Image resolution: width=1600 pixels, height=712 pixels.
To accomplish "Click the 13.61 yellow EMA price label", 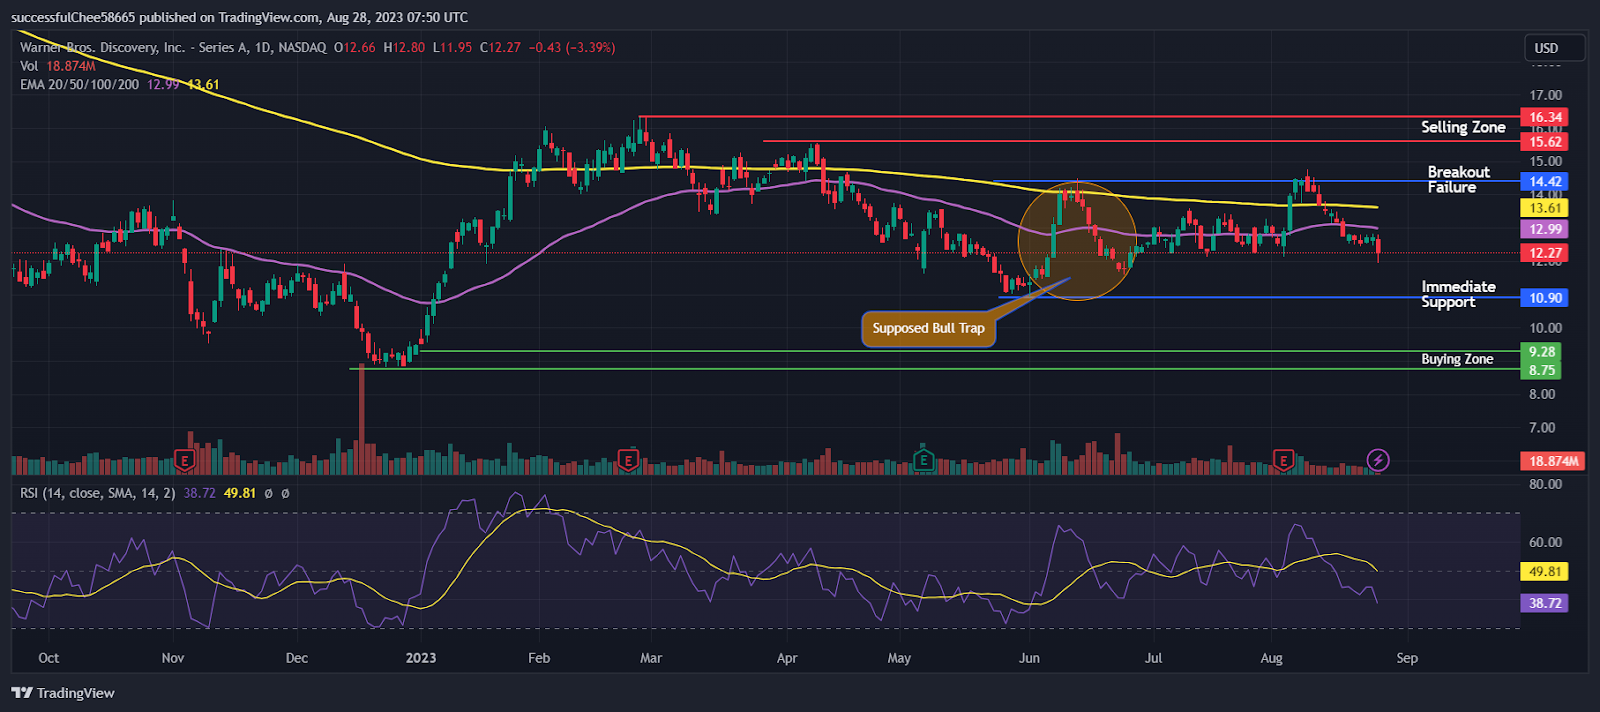I will coord(1545,208).
